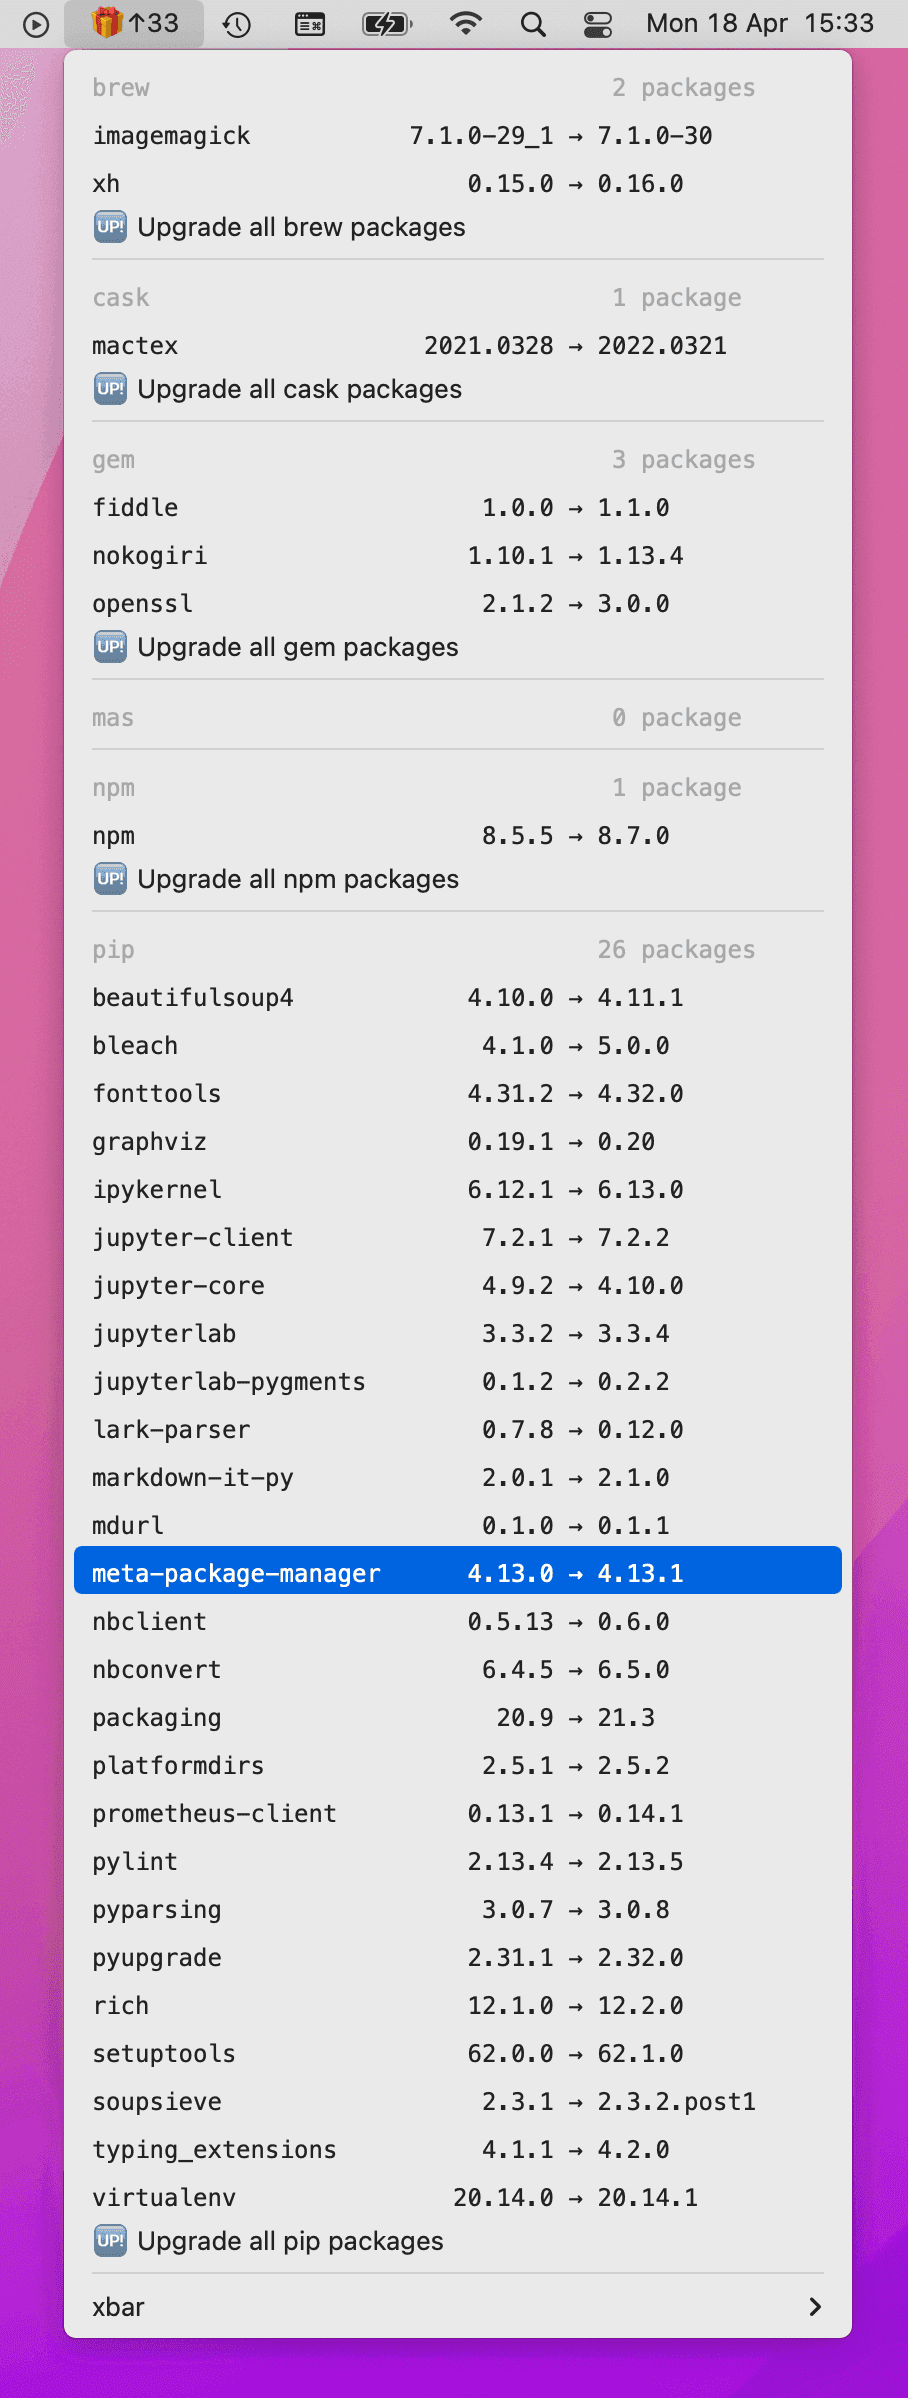Click the UP! icon for cask packages

coord(110,389)
